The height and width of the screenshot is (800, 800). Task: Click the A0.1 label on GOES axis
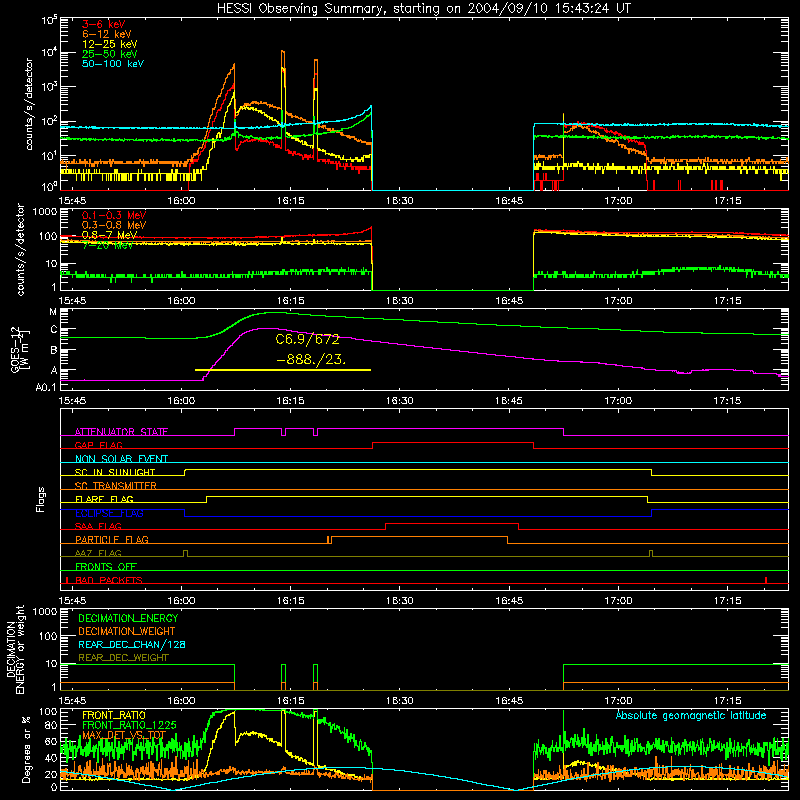(45, 387)
